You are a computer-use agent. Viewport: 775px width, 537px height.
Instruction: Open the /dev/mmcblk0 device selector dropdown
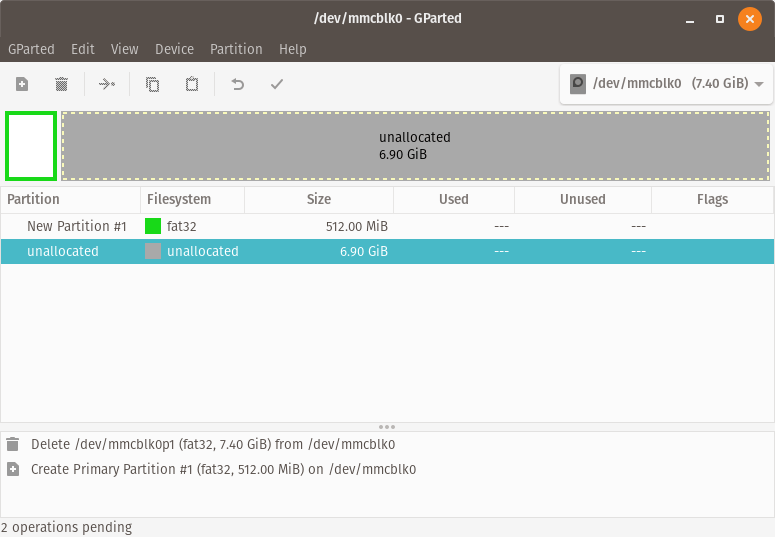click(666, 84)
